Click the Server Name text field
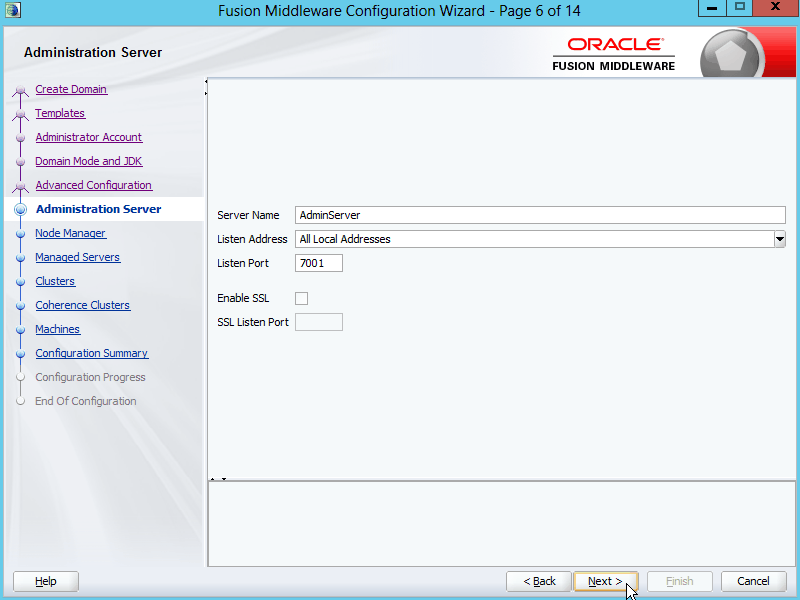The height and width of the screenshot is (600, 800). point(540,215)
